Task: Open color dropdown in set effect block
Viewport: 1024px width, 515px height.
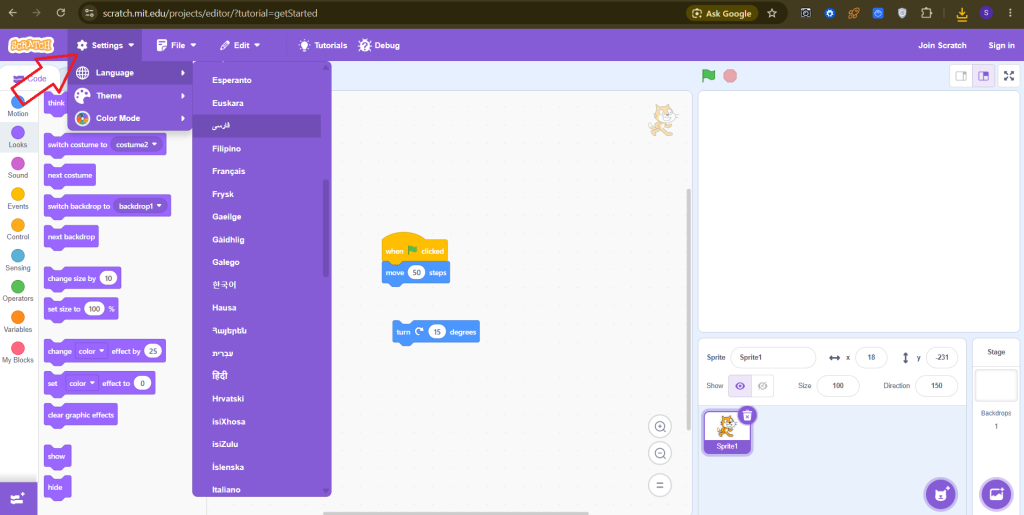Action: 82,383
